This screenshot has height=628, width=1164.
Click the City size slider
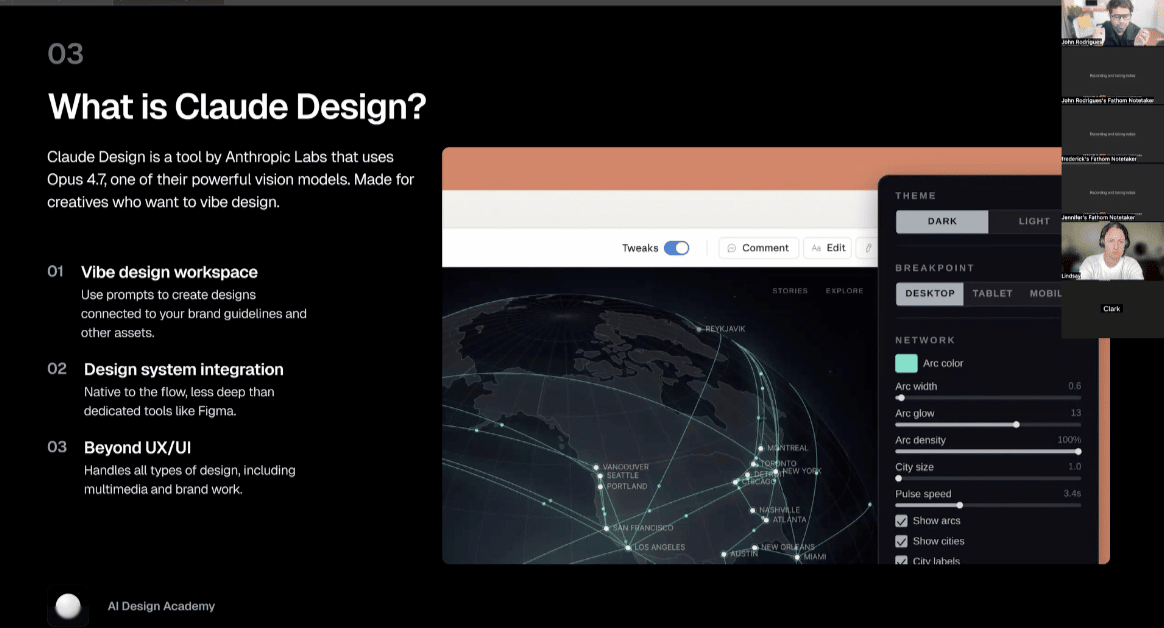[988, 478]
